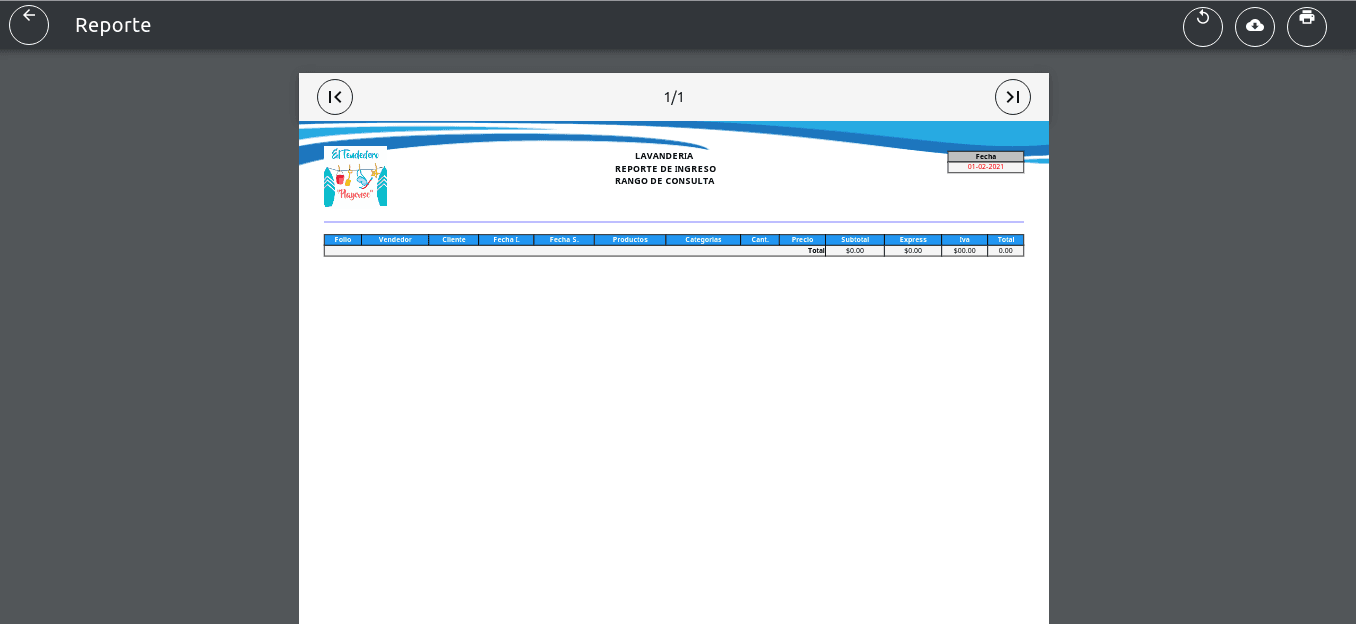Image resolution: width=1356 pixels, height=624 pixels.
Task: Click the date value '01-02-2021'
Action: point(986,167)
